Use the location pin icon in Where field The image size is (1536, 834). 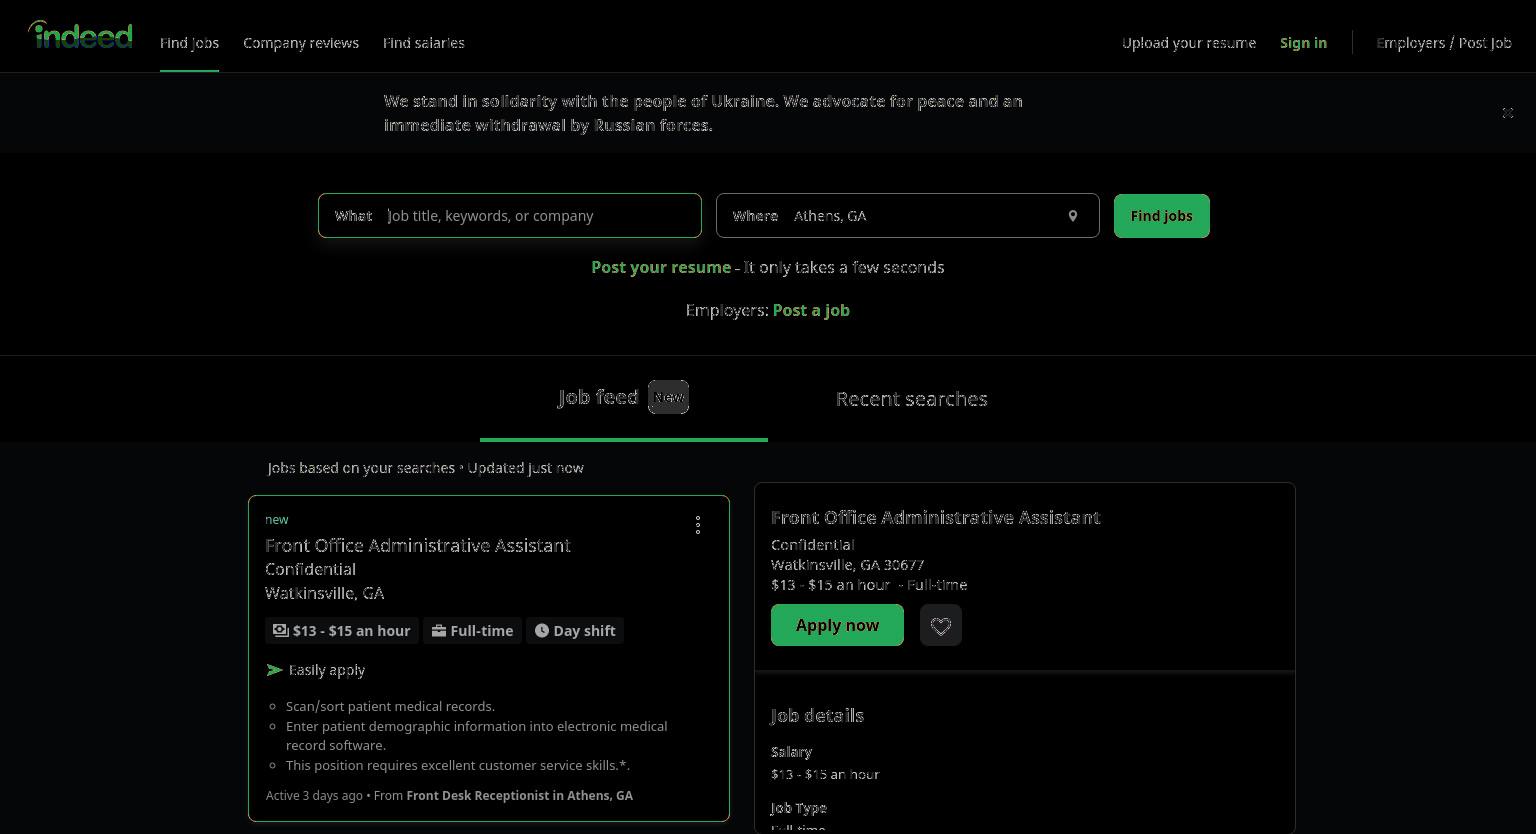[1073, 216]
